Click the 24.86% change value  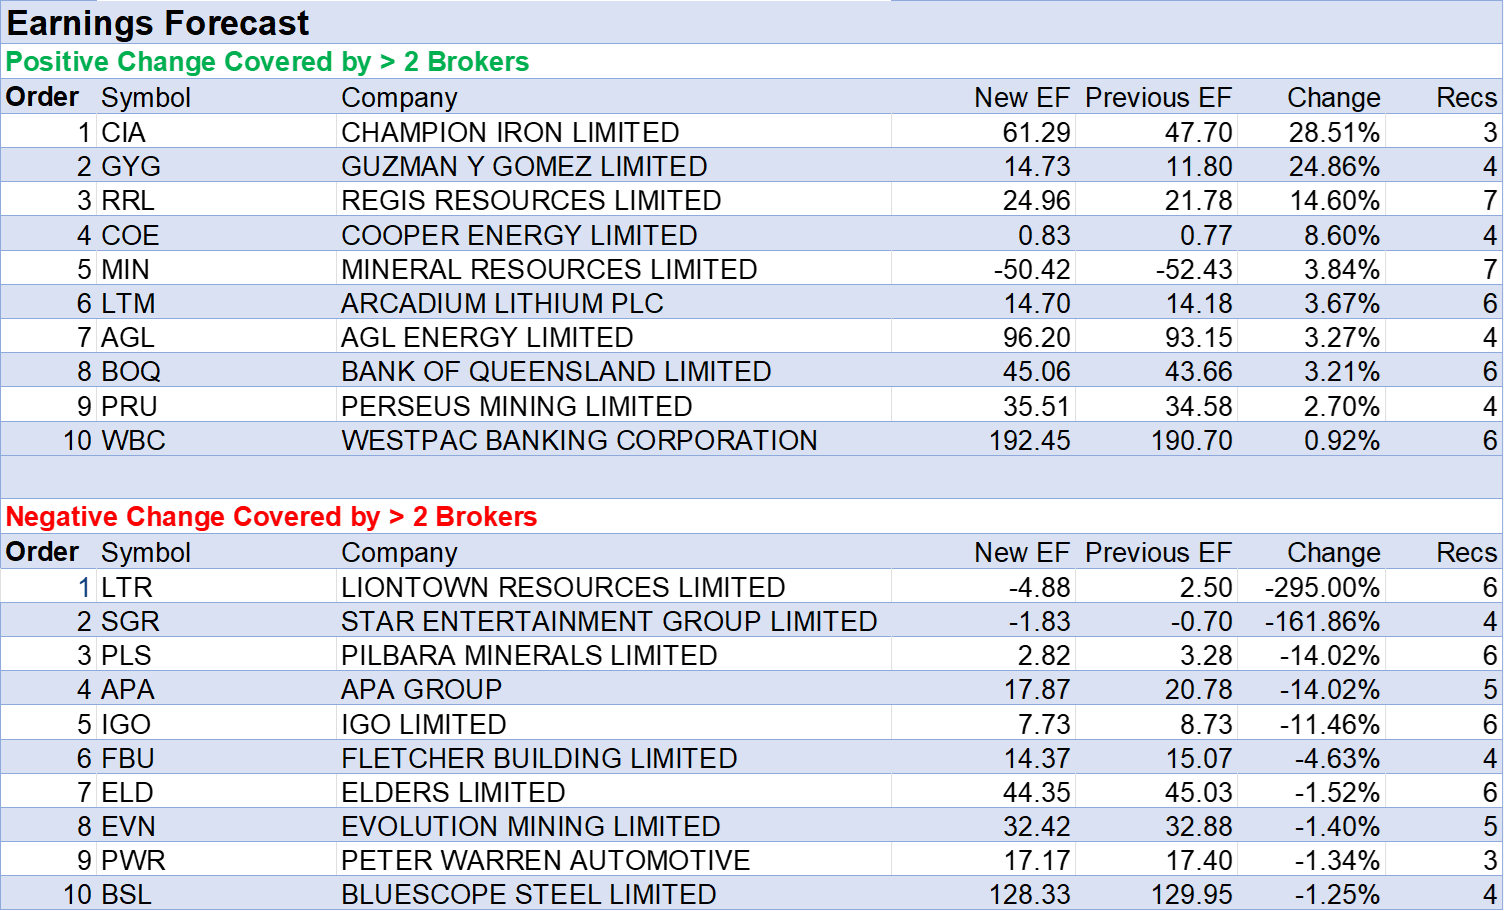pos(1334,167)
